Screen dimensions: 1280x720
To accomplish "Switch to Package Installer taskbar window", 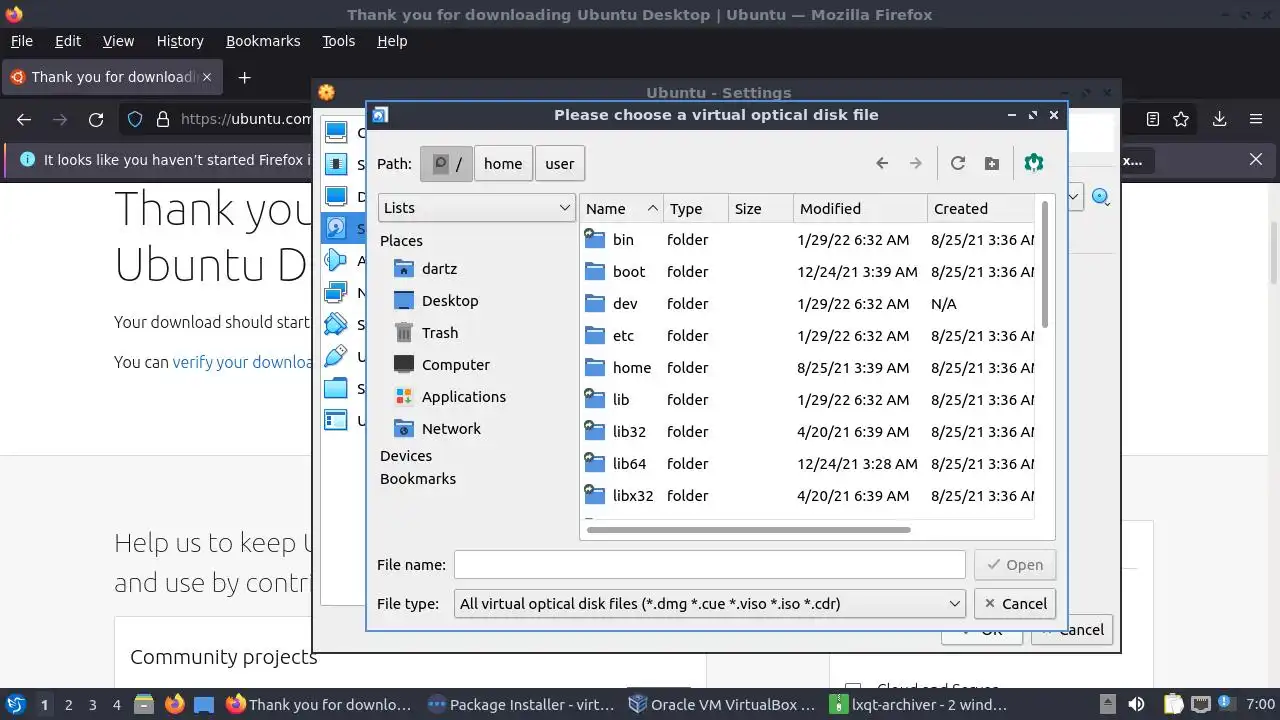I will (521, 705).
